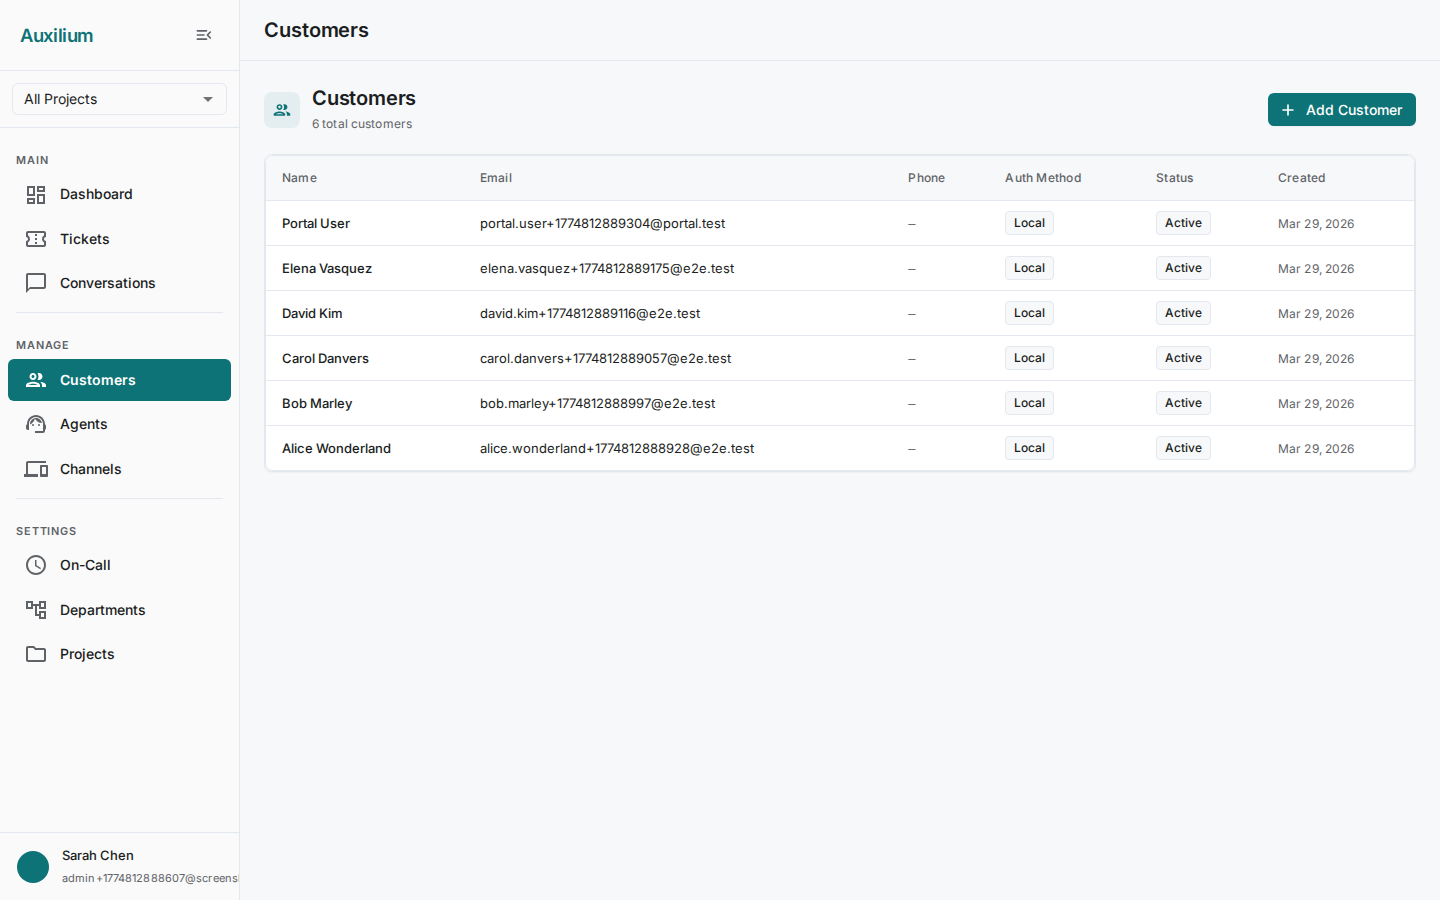
Task: Select the On-Call clock icon
Action: (36, 565)
